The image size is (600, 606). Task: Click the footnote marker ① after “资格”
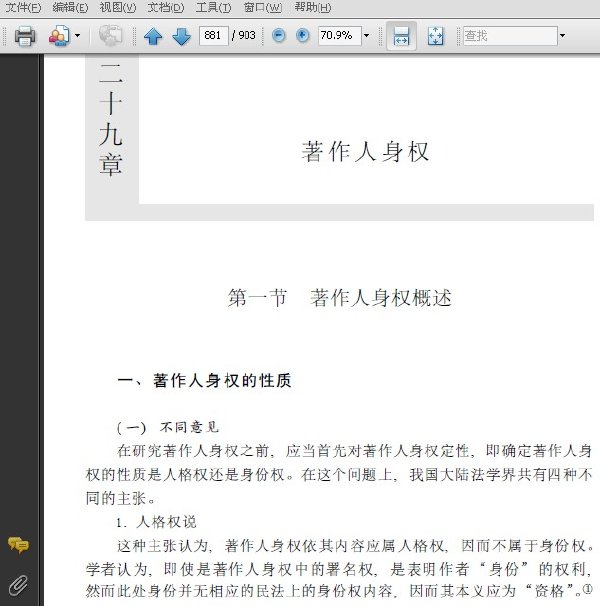[588, 589]
